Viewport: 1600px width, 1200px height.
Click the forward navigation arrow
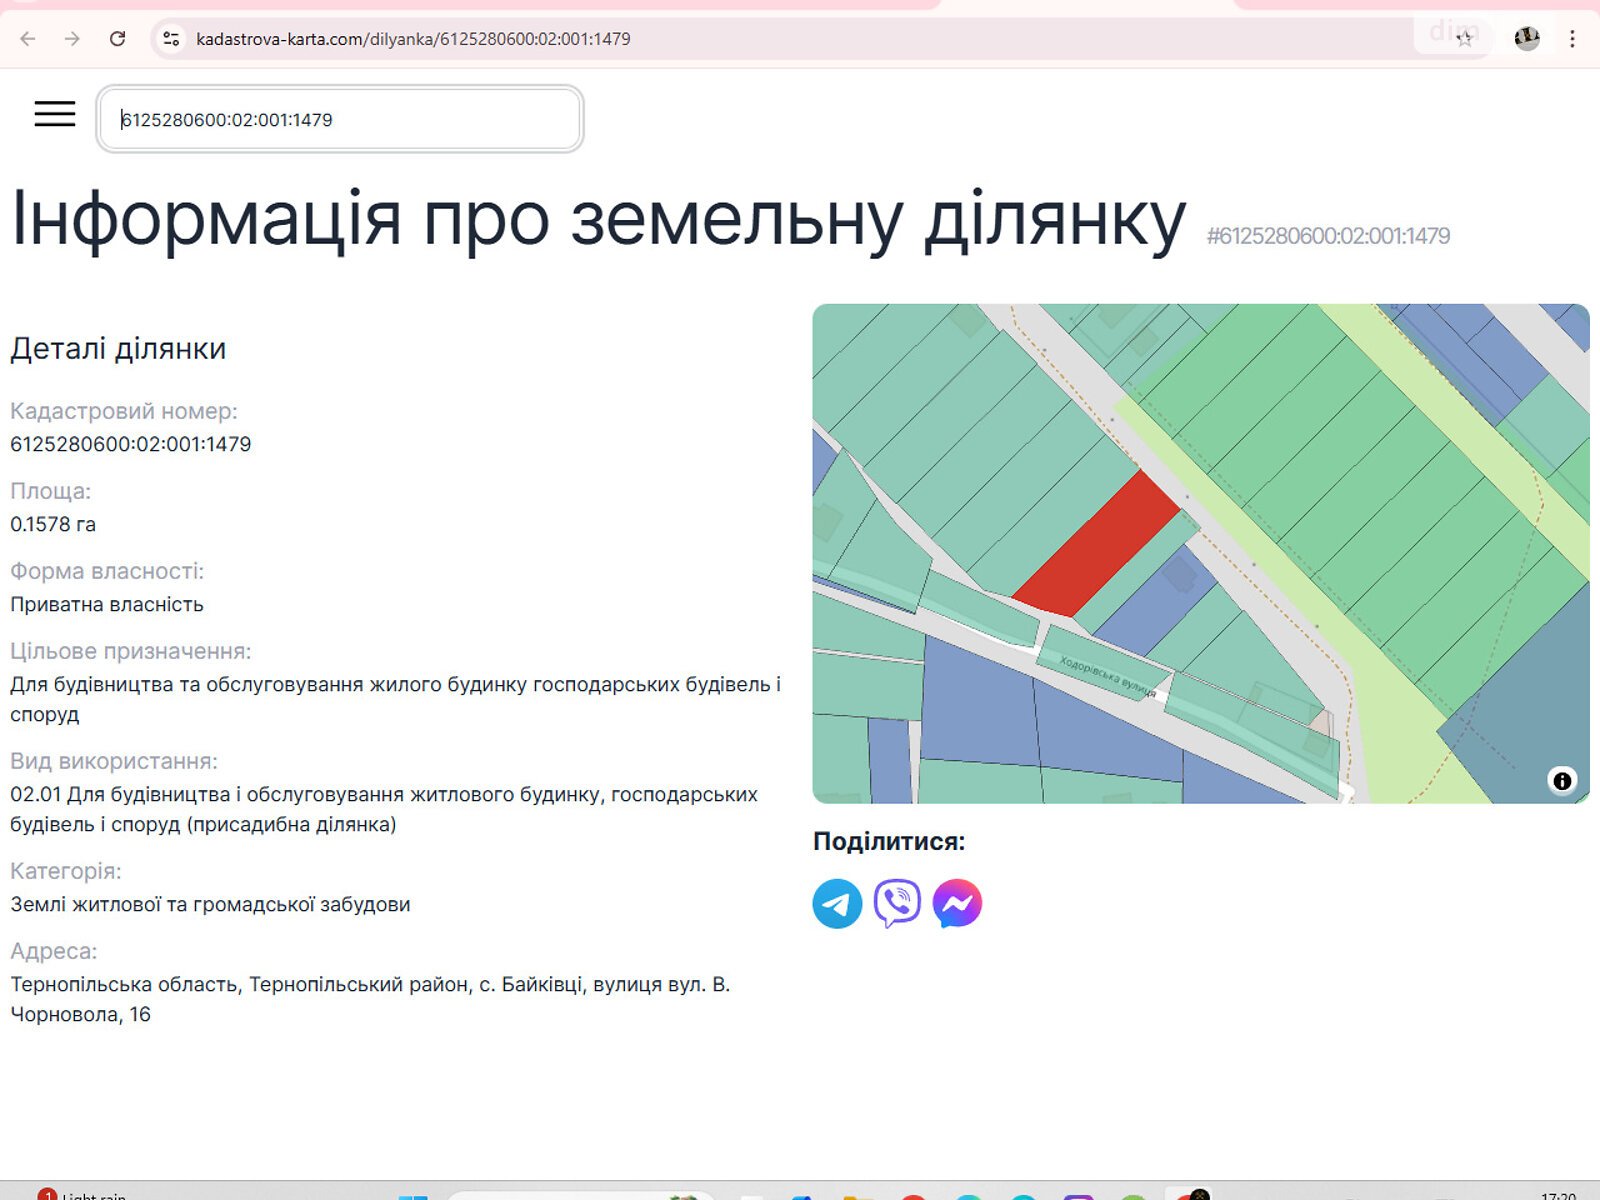(72, 39)
